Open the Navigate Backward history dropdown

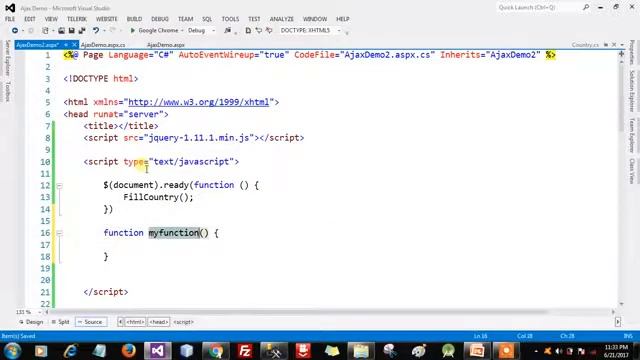[x=23, y=31]
